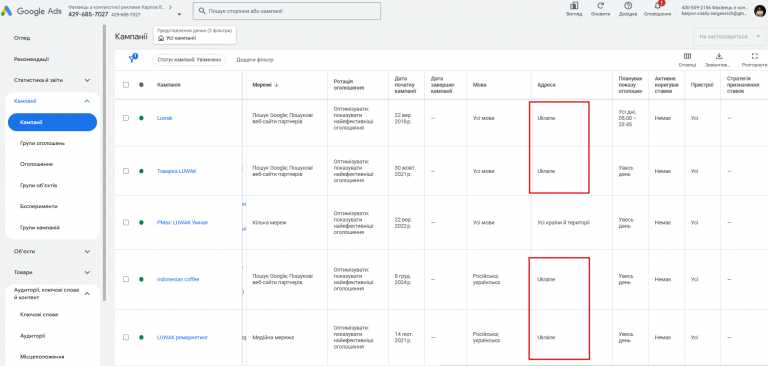The image size is (768, 366).
Task: Open Групи об'єктів in sidebar
Action: pos(39,185)
